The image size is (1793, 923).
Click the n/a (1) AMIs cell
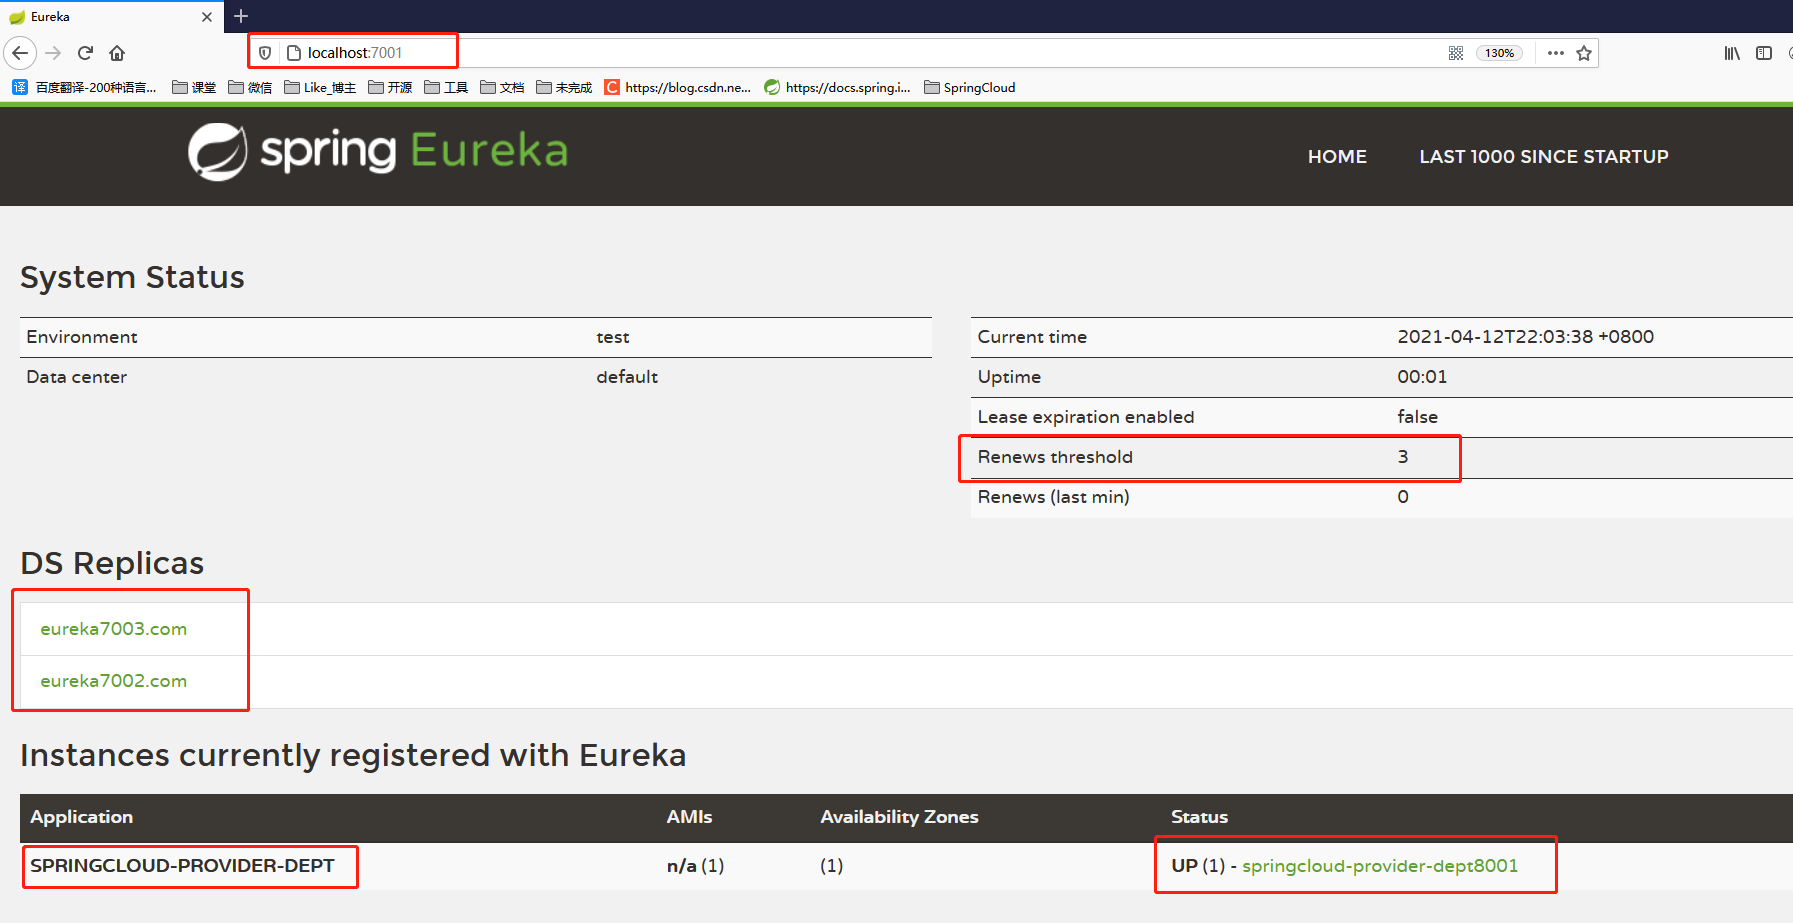point(695,866)
